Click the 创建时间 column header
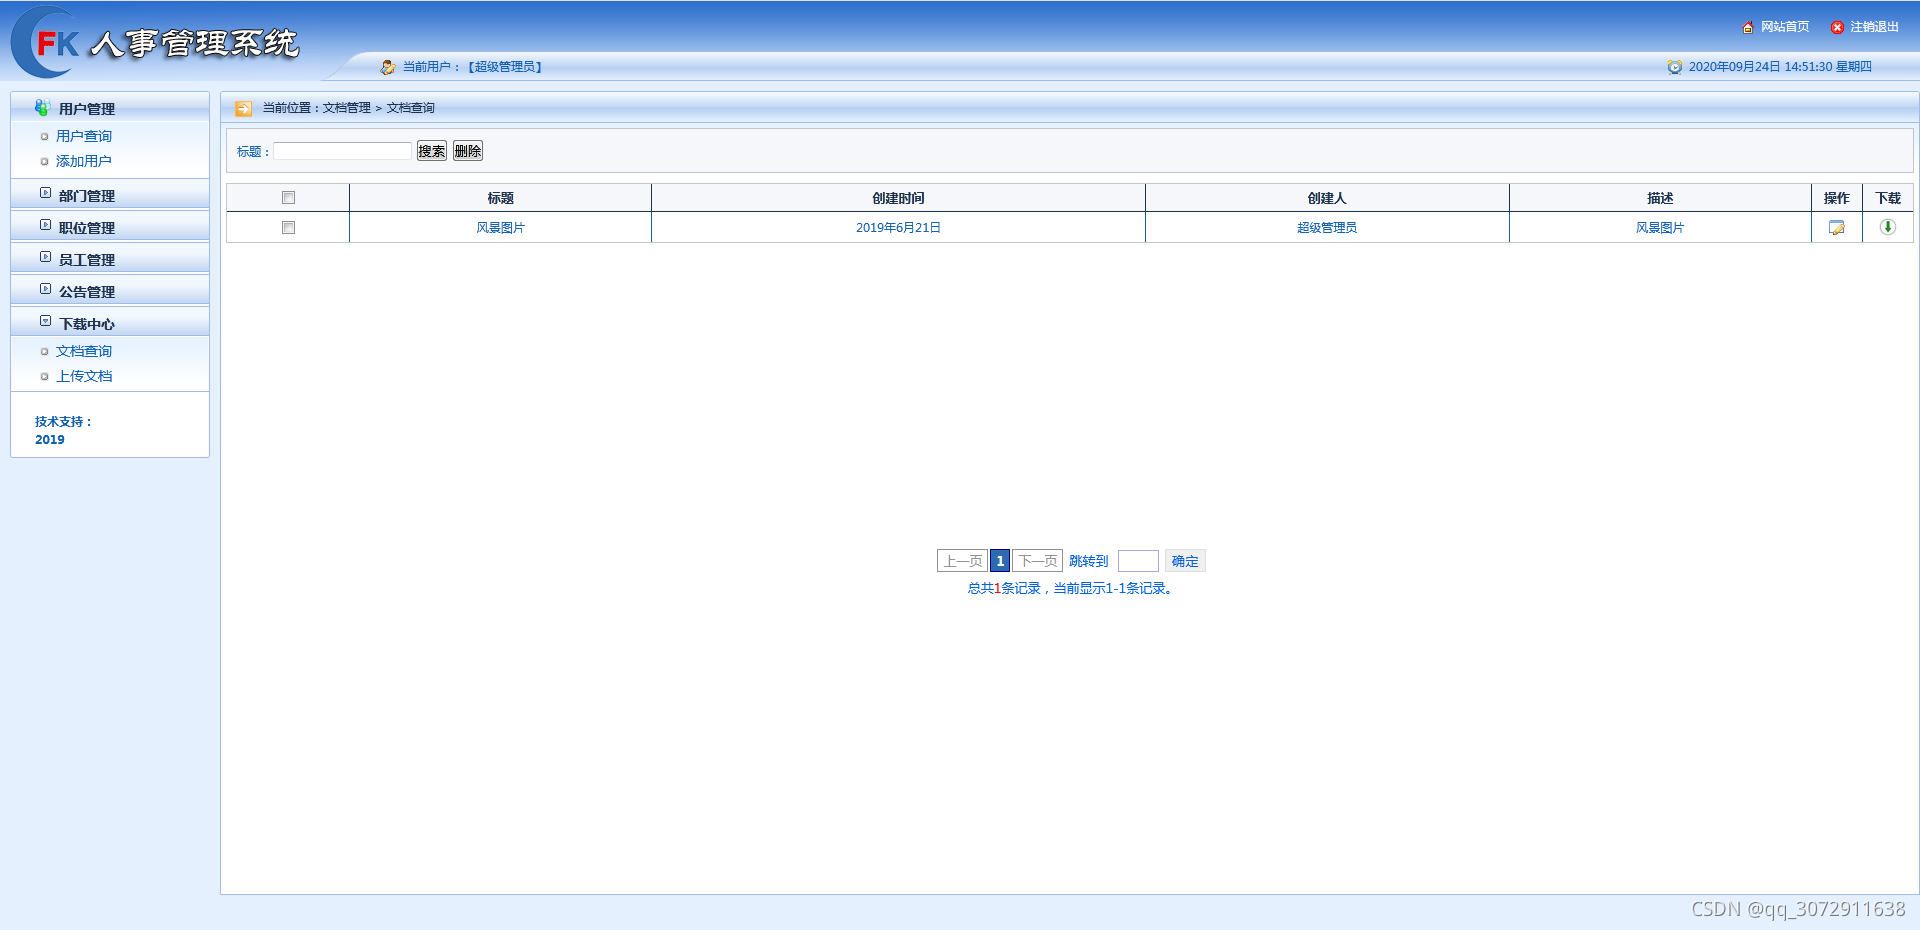Viewport: 1920px width, 930px height. tap(898, 198)
